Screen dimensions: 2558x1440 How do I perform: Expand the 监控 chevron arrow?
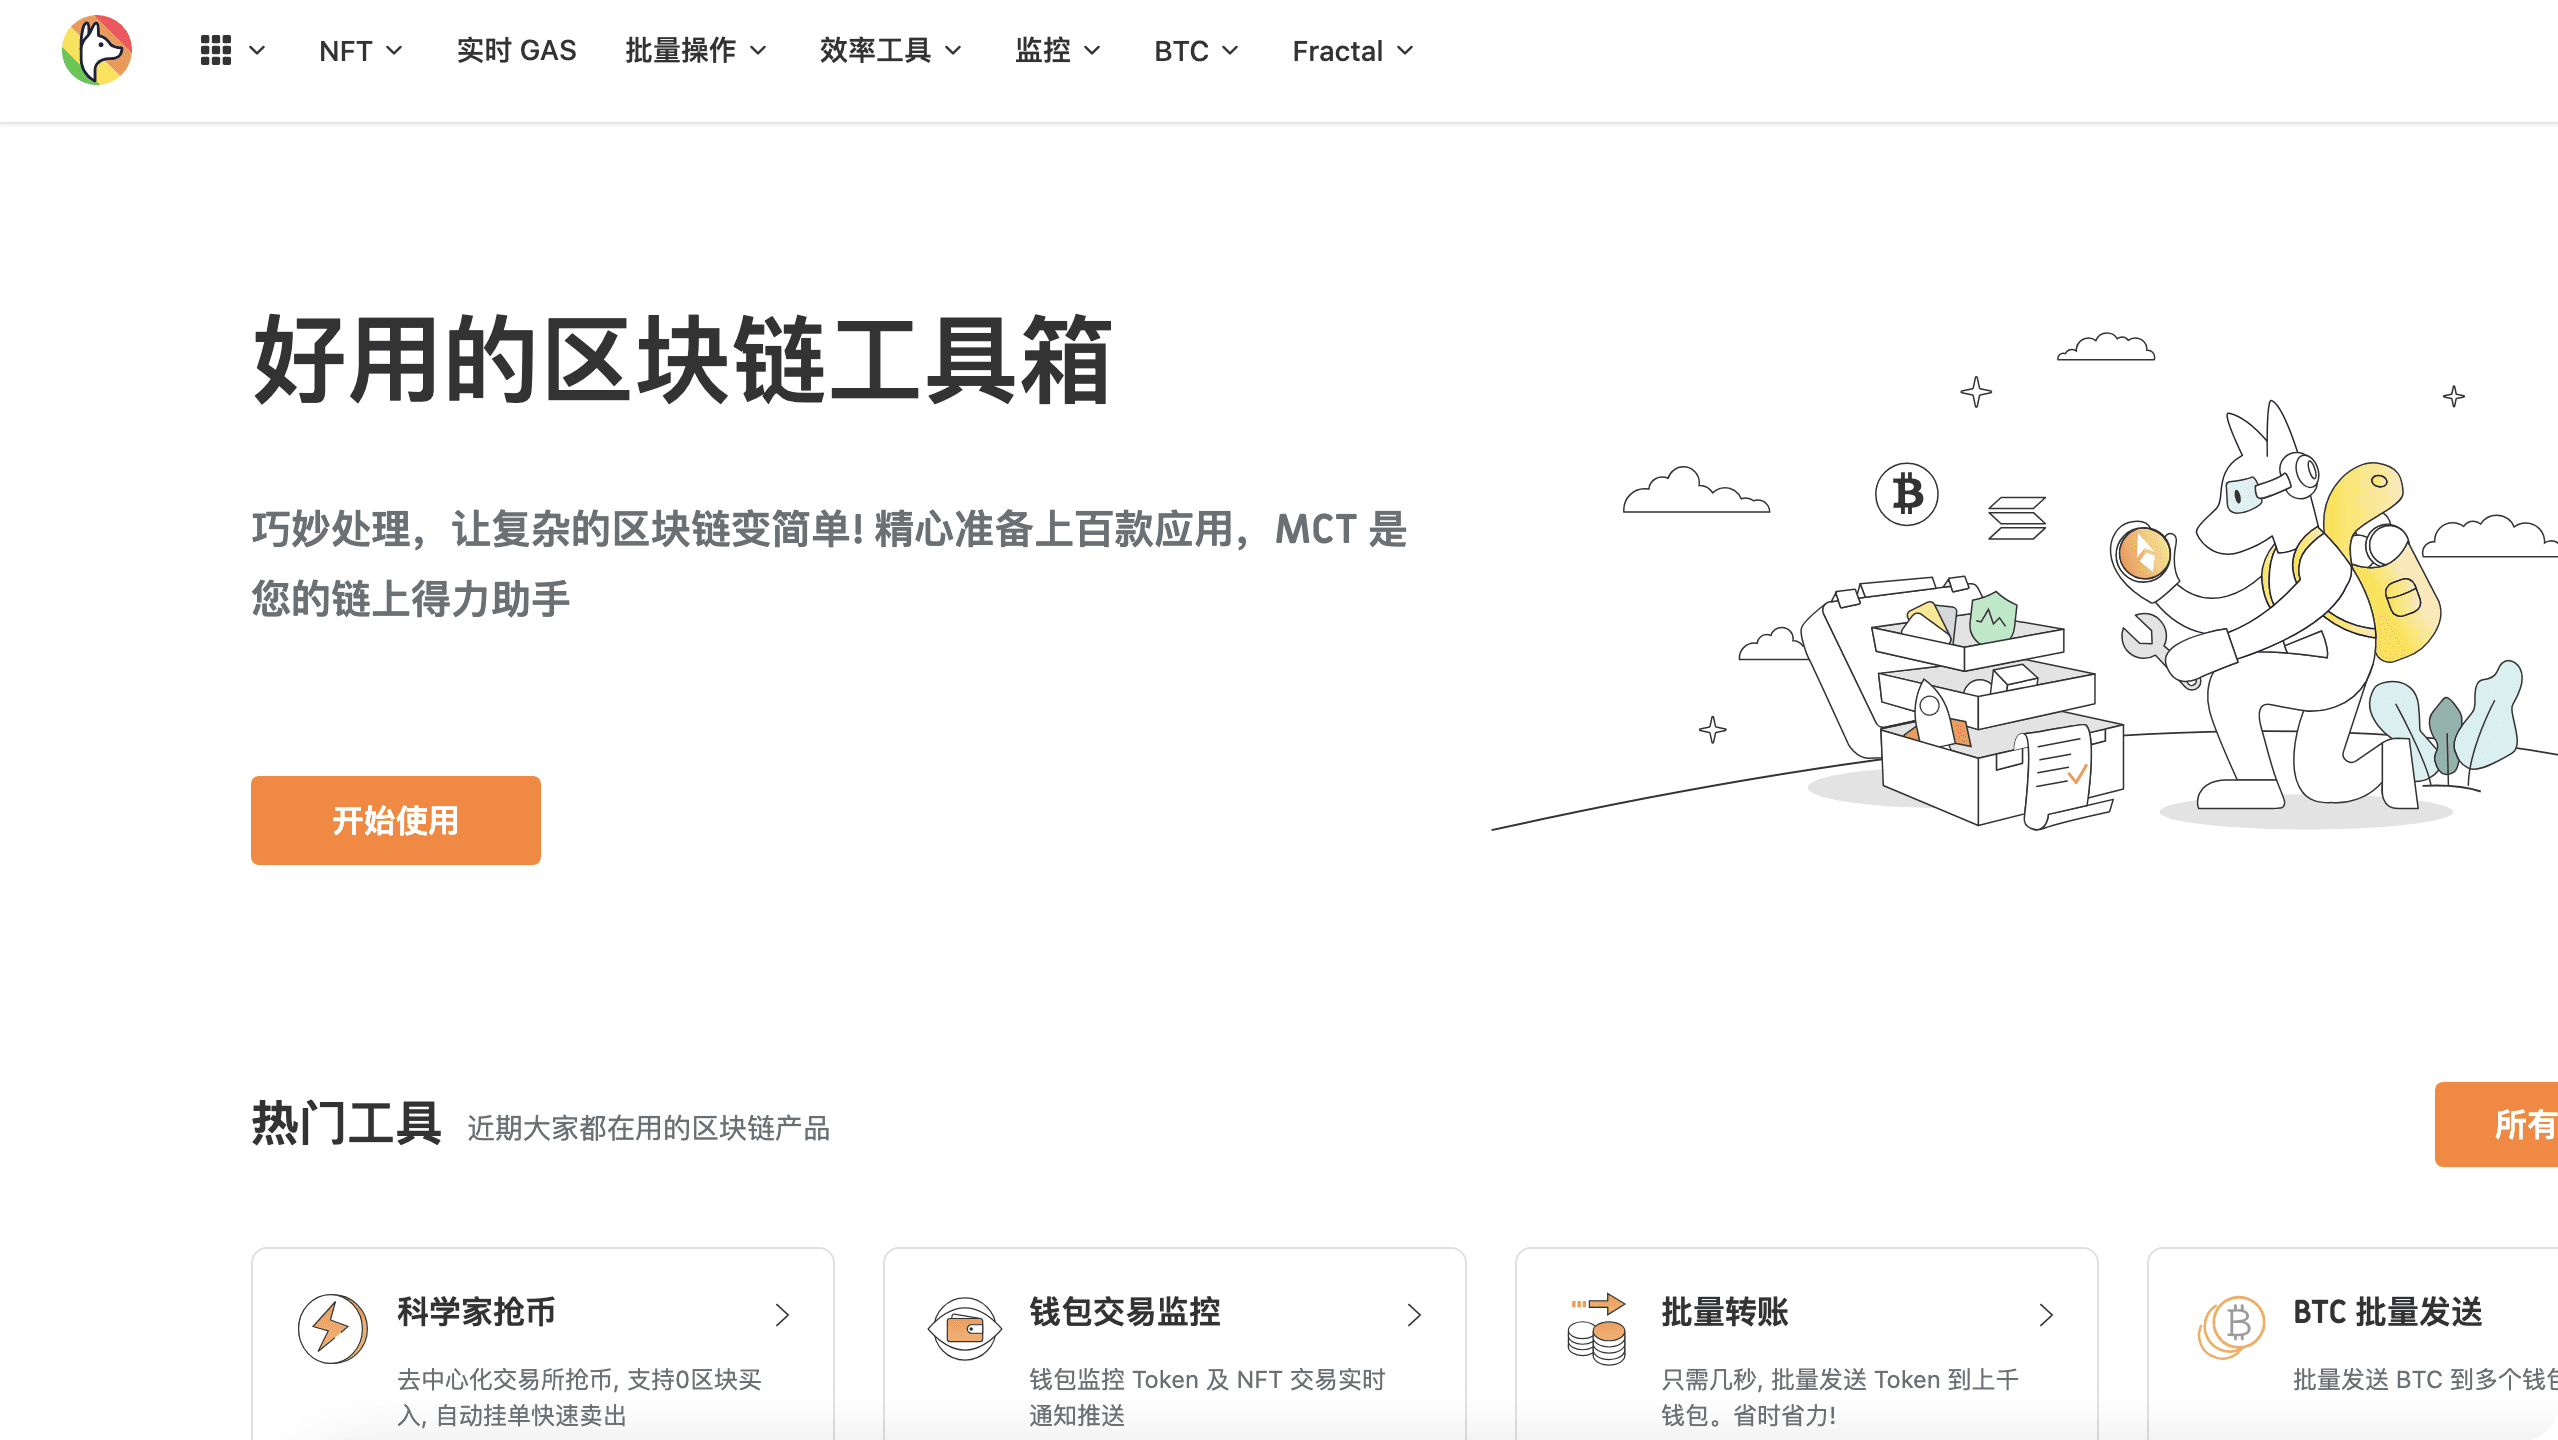click(x=1092, y=51)
